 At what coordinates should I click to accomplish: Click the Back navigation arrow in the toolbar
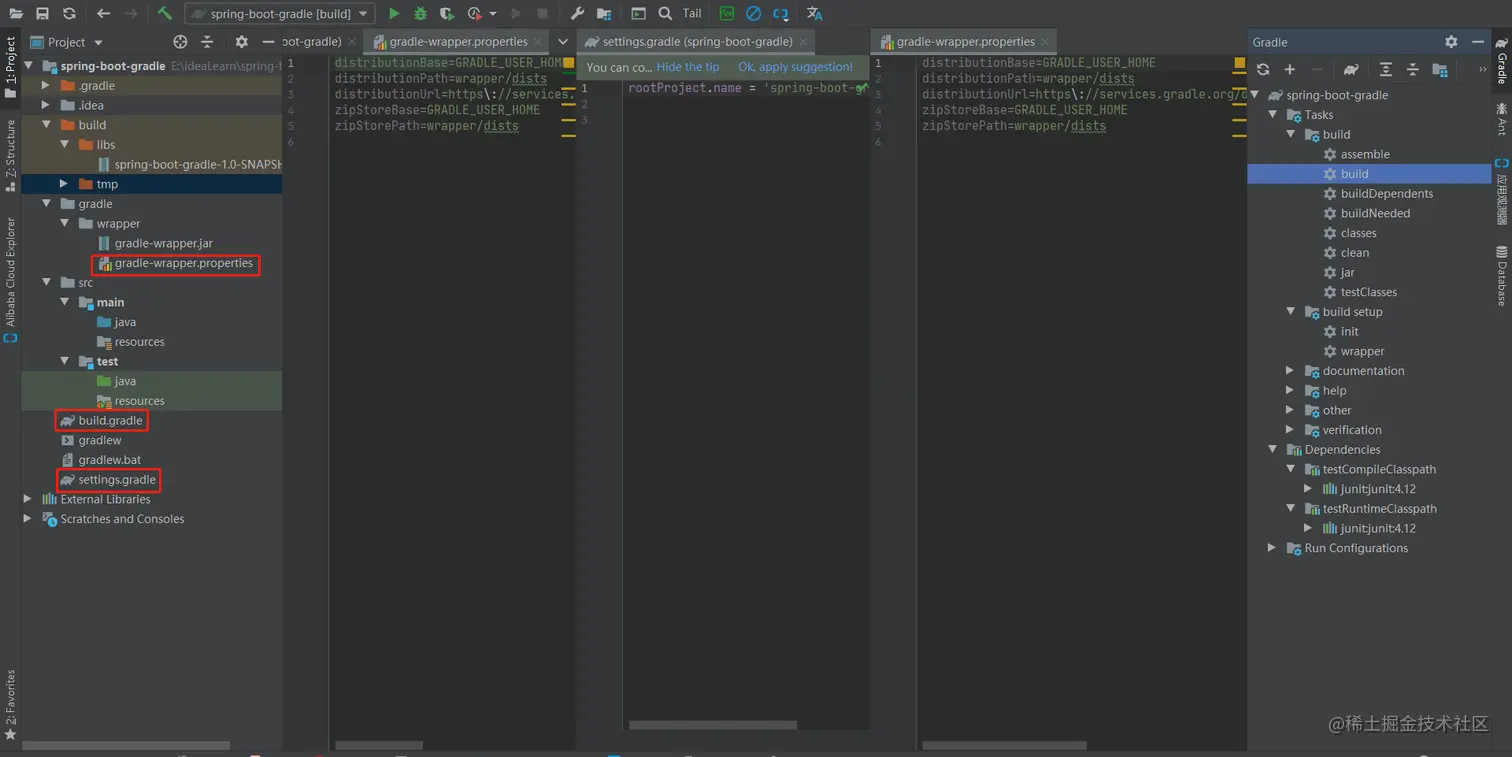point(104,14)
